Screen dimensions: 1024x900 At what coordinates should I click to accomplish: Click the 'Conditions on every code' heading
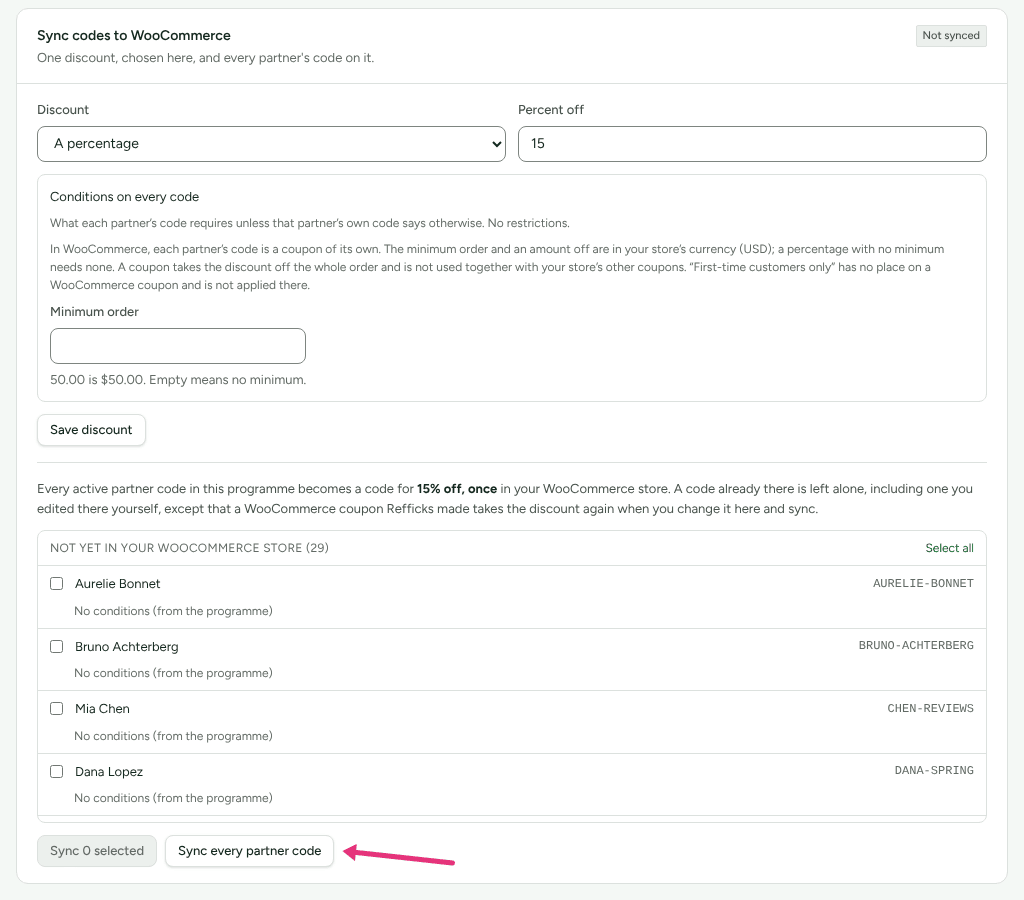click(x=125, y=197)
